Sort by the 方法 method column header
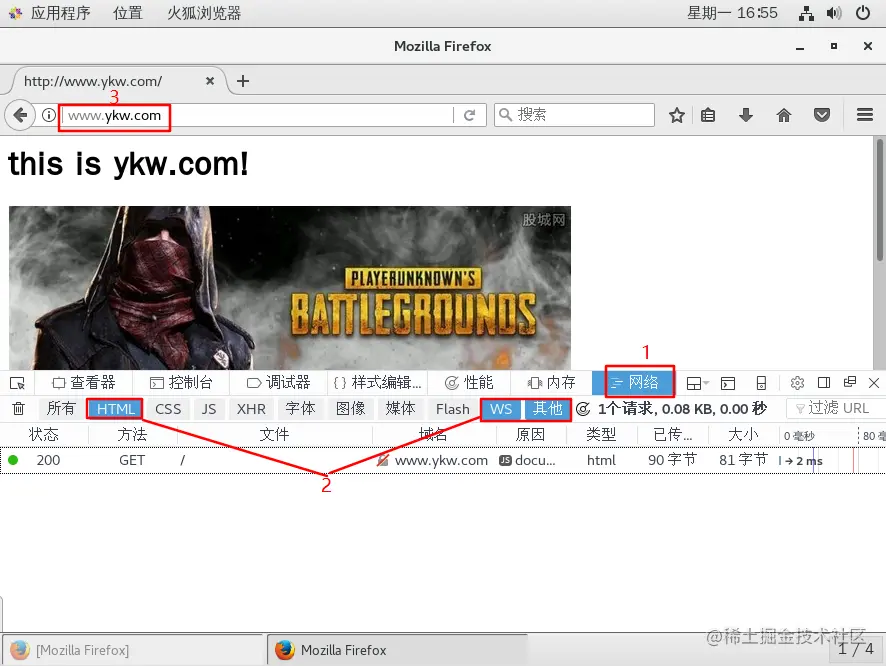 [132, 434]
